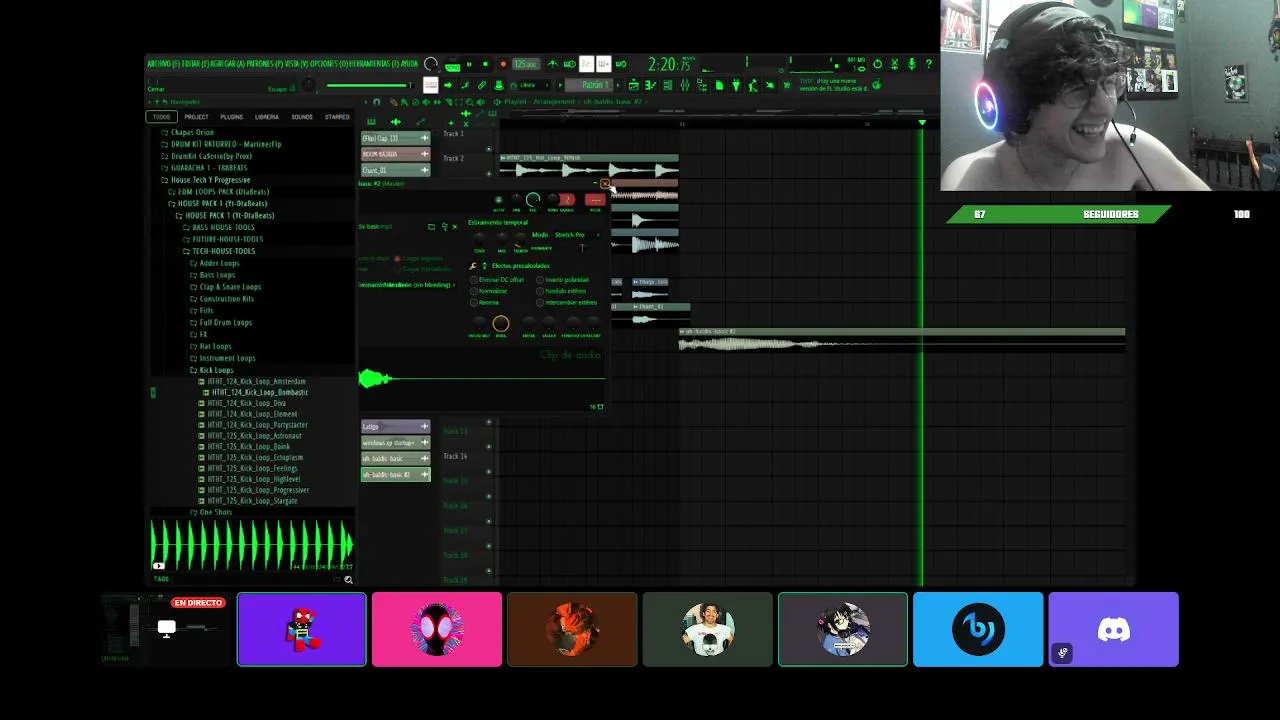Image resolution: width=1280 pixels, height=720 pixels.
Task: Click the question mark help icon
Action: click(928, 64)
